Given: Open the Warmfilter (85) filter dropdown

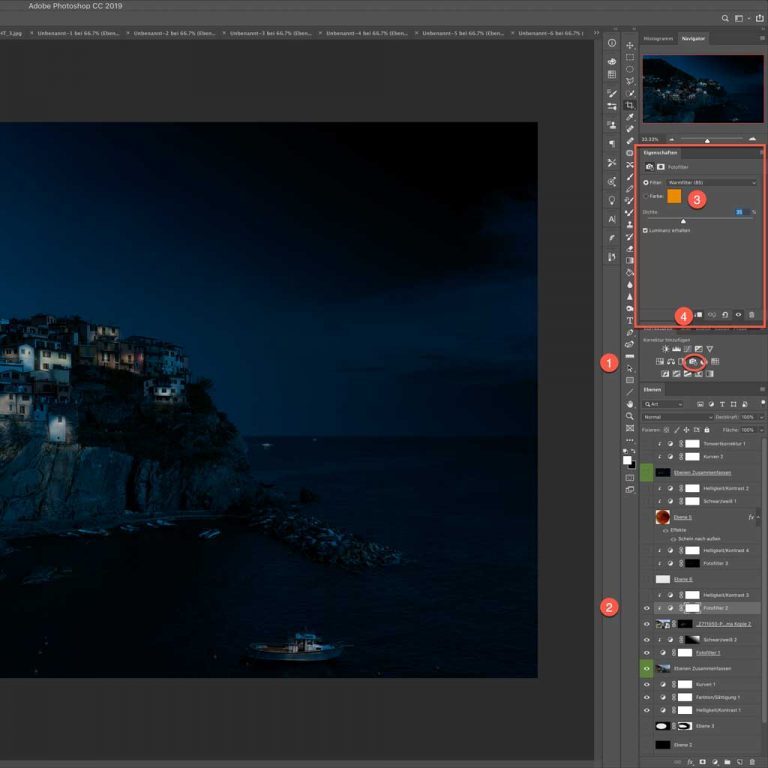Looking at the screenshot, I should coord(711,183).
